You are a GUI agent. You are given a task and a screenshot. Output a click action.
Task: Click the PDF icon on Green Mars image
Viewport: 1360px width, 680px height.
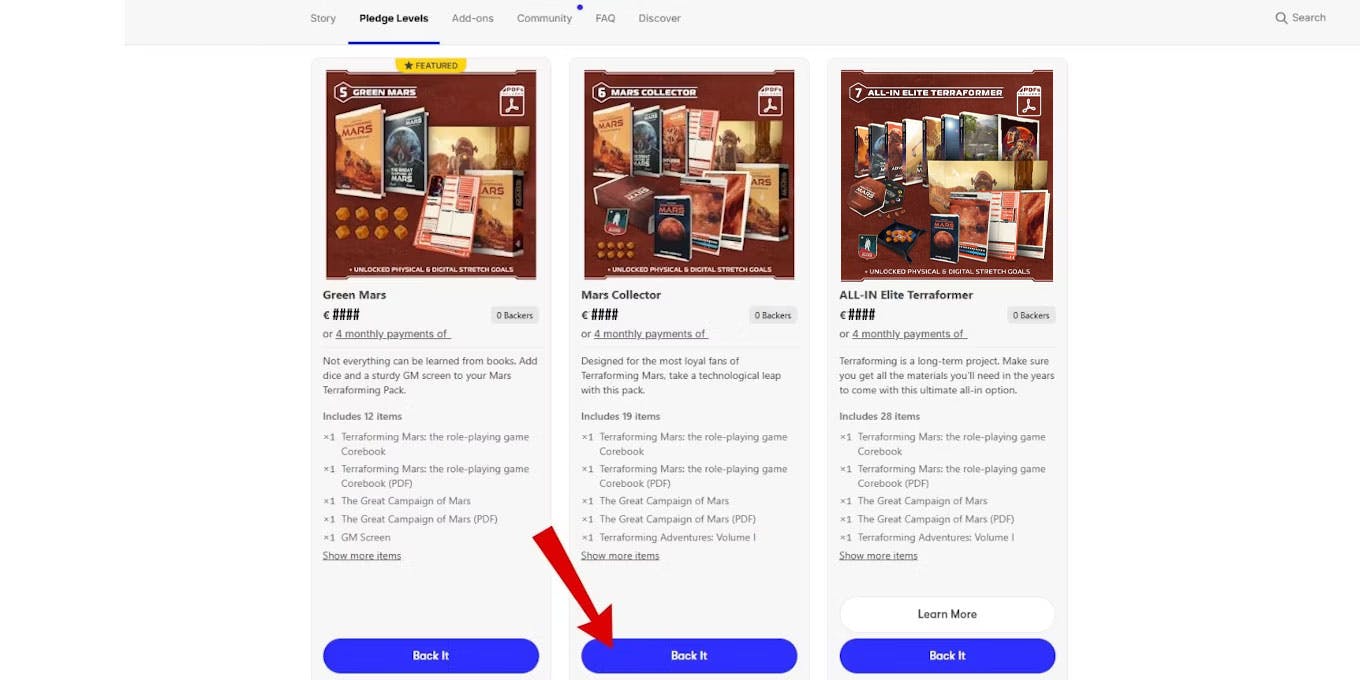[512, 101]
